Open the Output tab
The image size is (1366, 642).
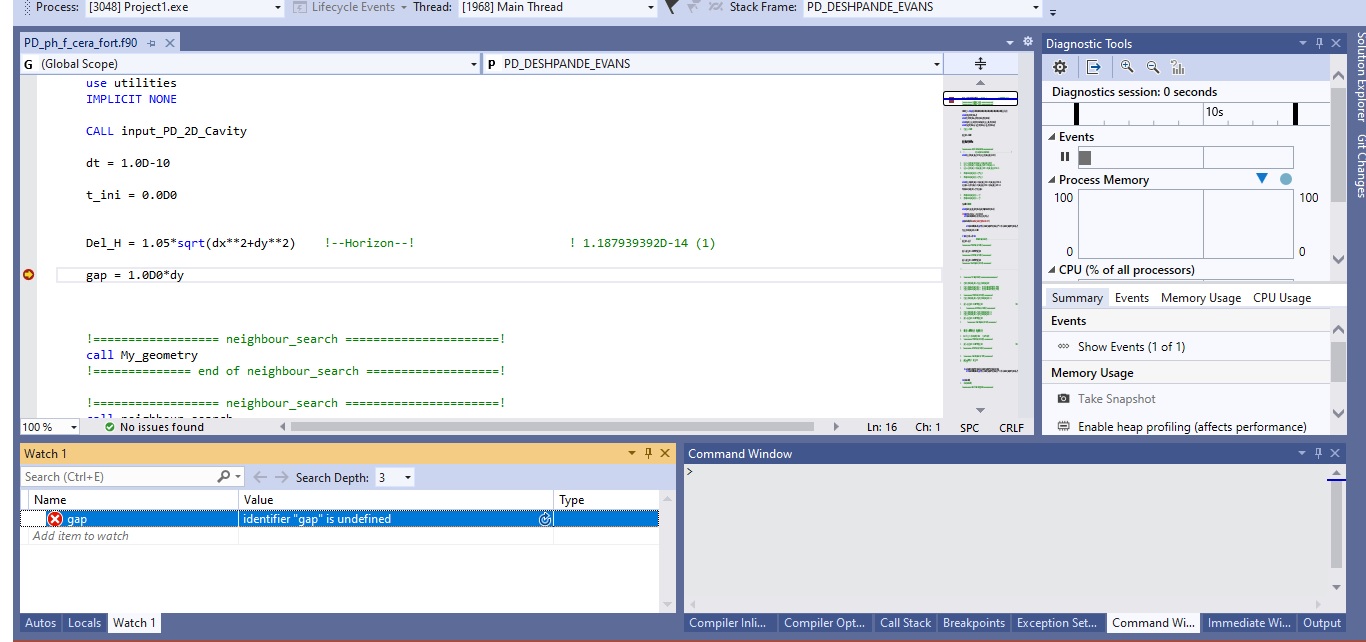(1321, 622)
